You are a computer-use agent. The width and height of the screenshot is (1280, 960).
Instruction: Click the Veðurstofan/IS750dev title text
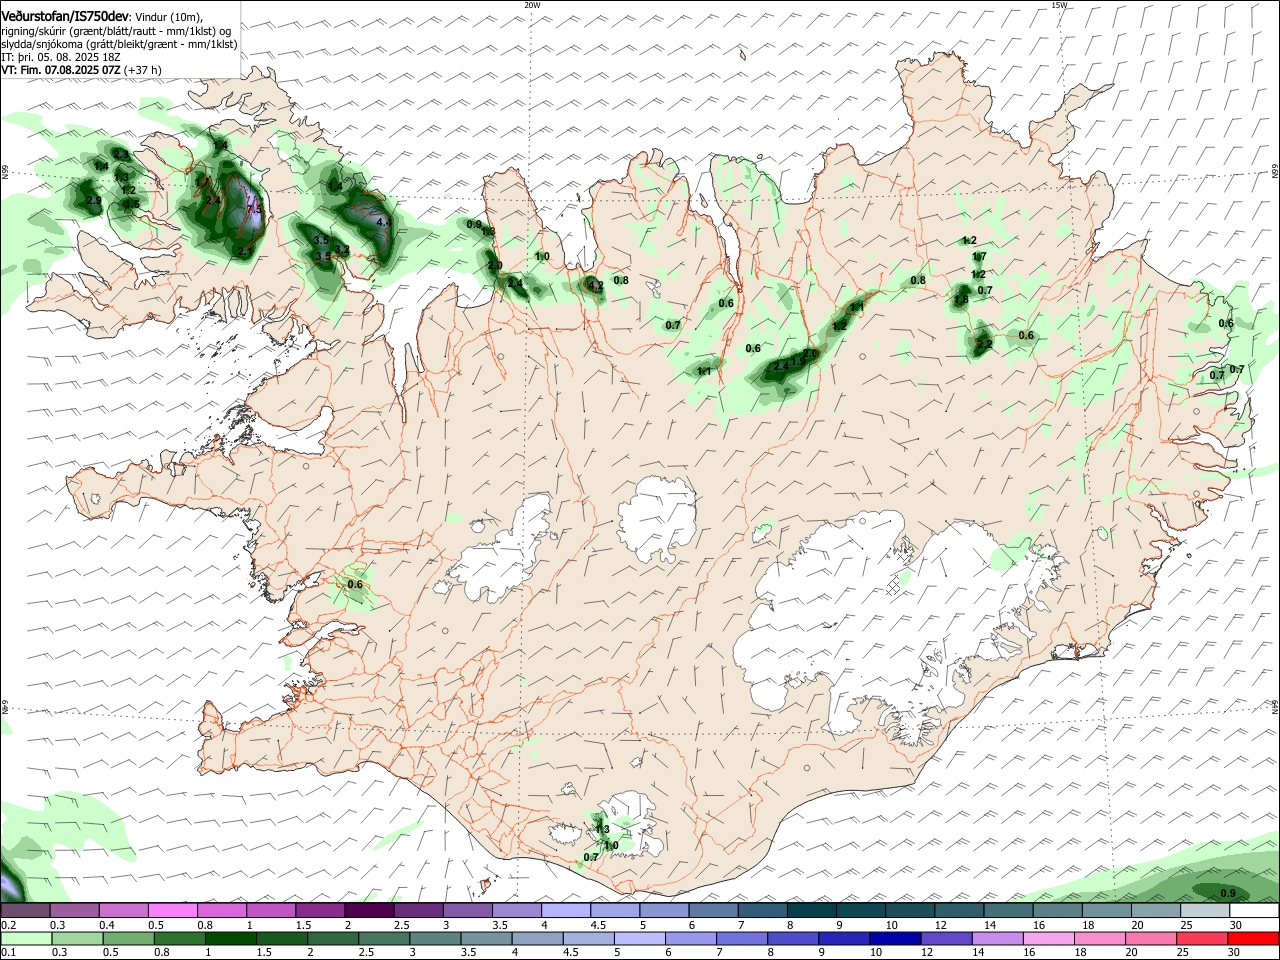[x=64, y=17]
